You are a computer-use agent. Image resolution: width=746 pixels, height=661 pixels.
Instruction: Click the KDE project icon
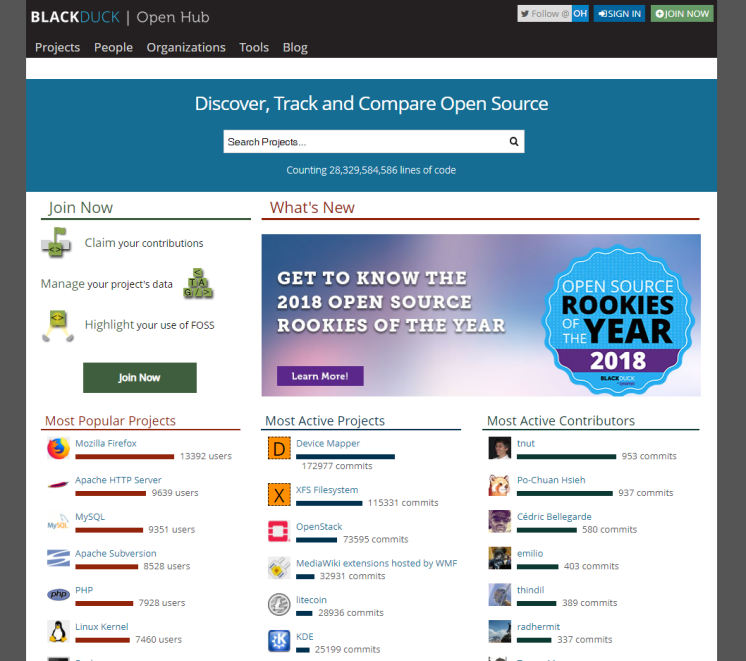[279, 641]
